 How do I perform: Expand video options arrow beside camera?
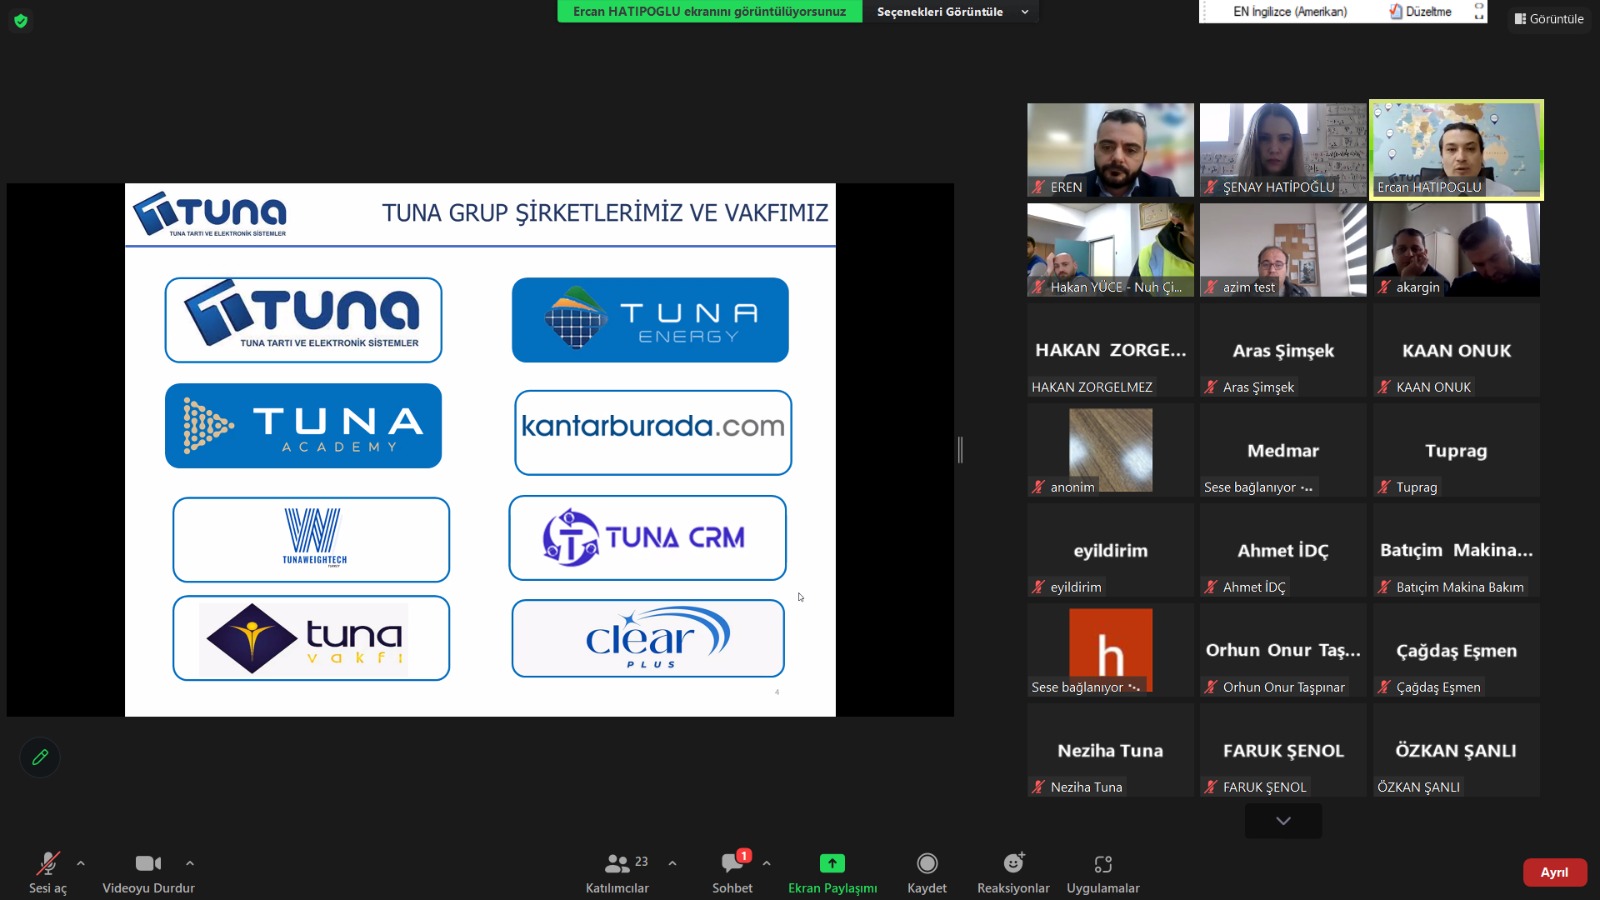[x=190, y=863]
